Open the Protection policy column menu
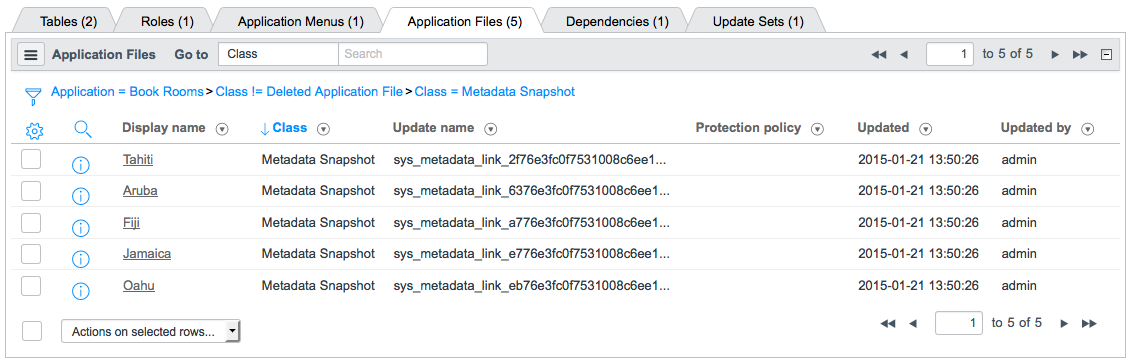Image resolution: width=1131 pixels, height=361 pixels. point(817,129)
